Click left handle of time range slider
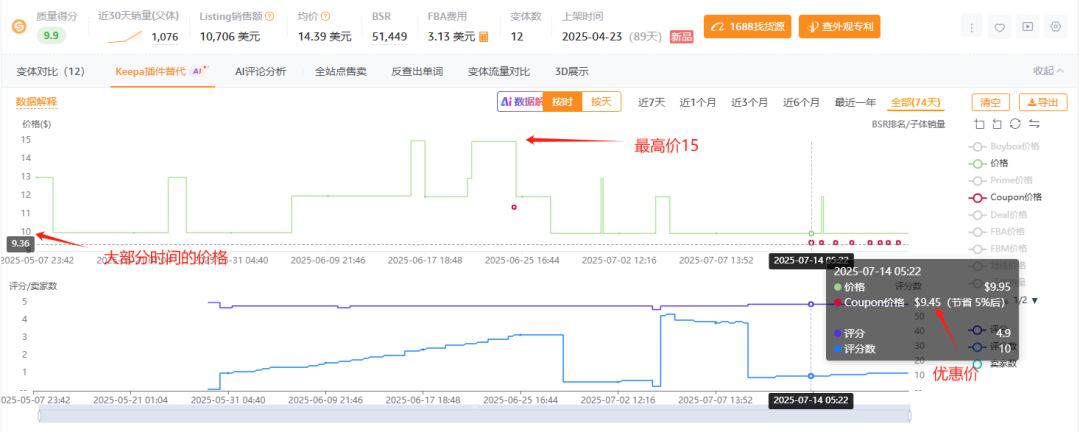 pos(40,415)
